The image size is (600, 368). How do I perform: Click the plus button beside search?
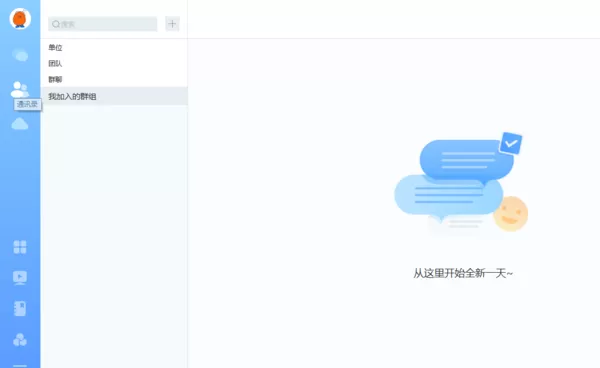click(x=172, y=24)
